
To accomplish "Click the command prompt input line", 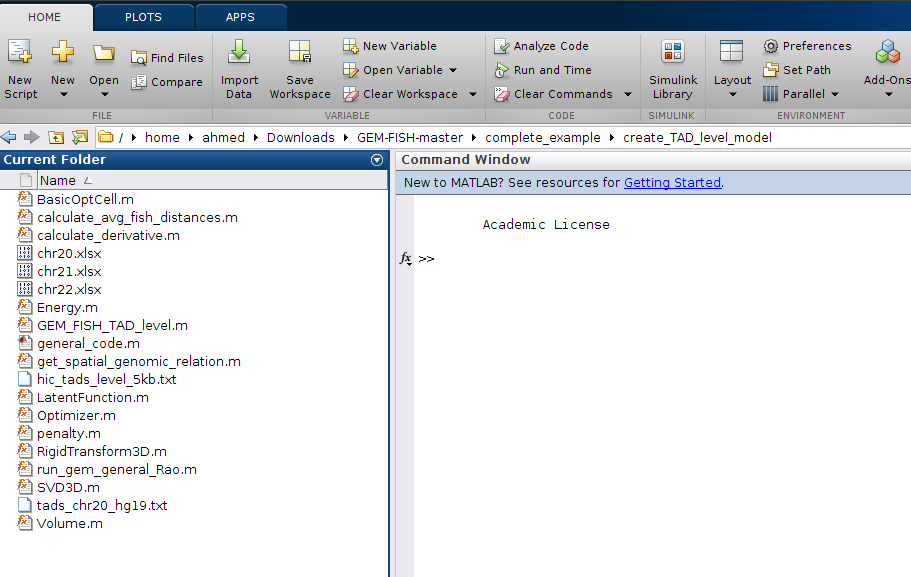I will 662,259.
